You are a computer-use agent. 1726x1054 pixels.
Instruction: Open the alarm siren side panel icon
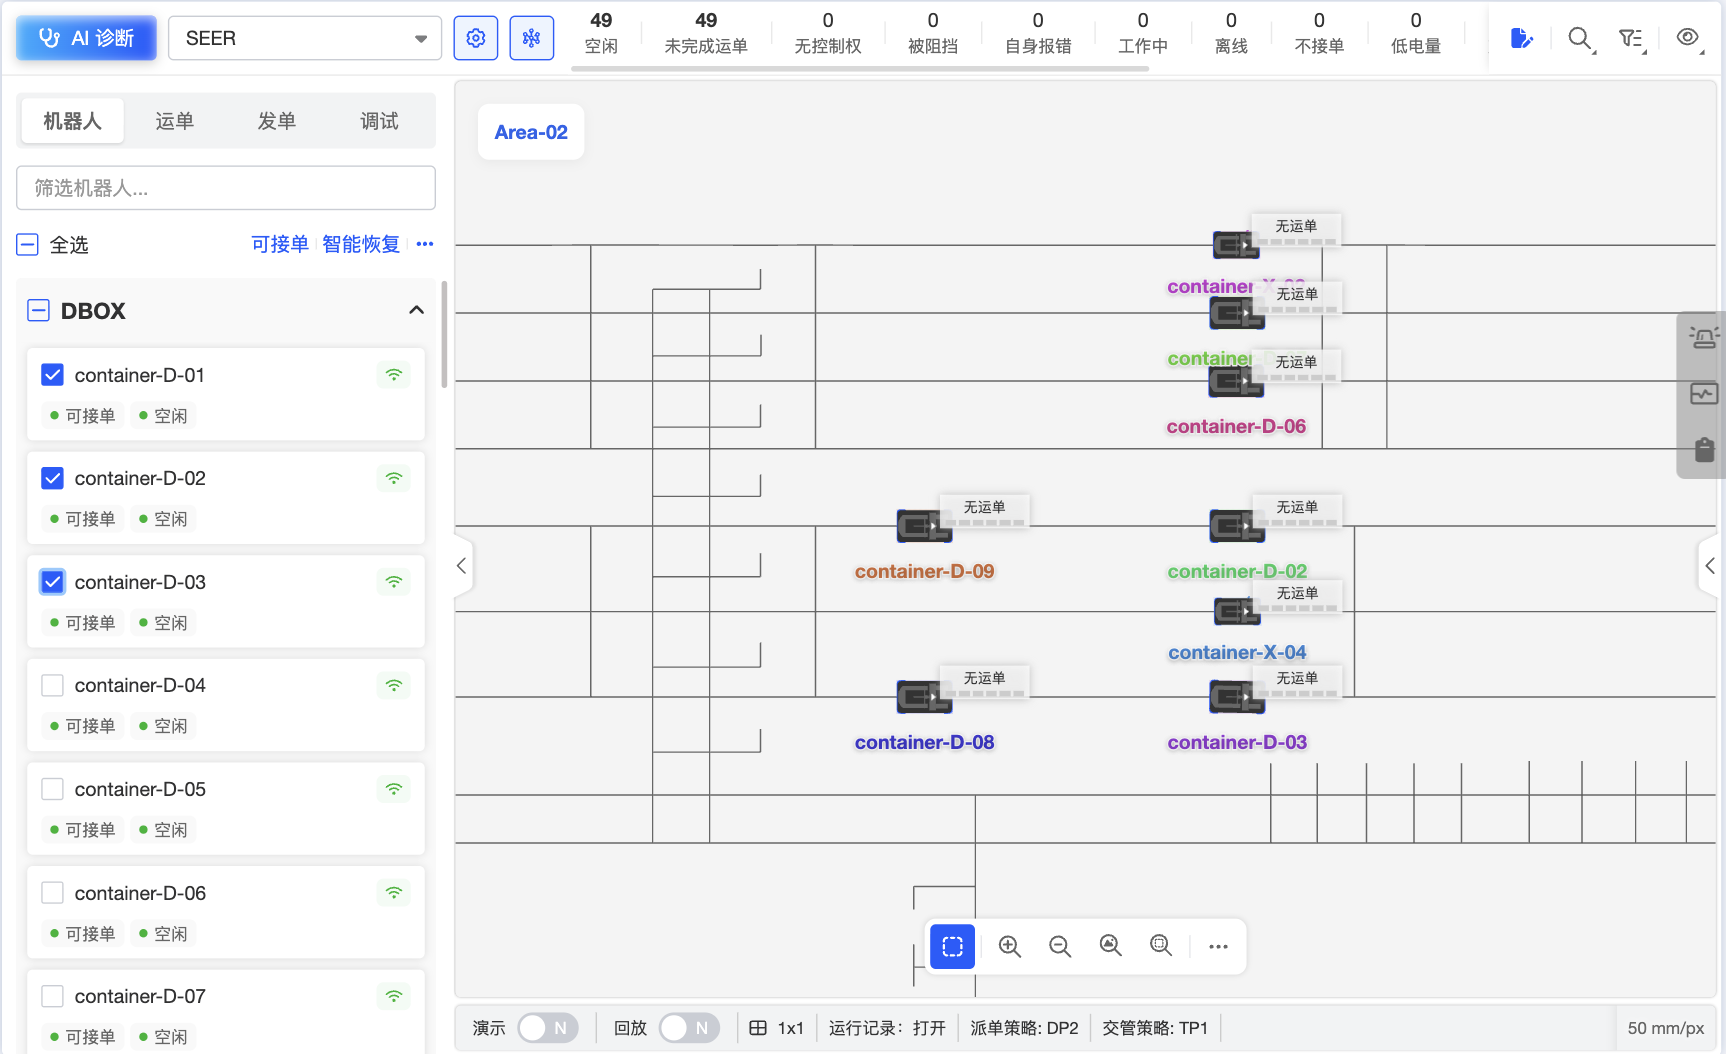[x=1704, y=337]
